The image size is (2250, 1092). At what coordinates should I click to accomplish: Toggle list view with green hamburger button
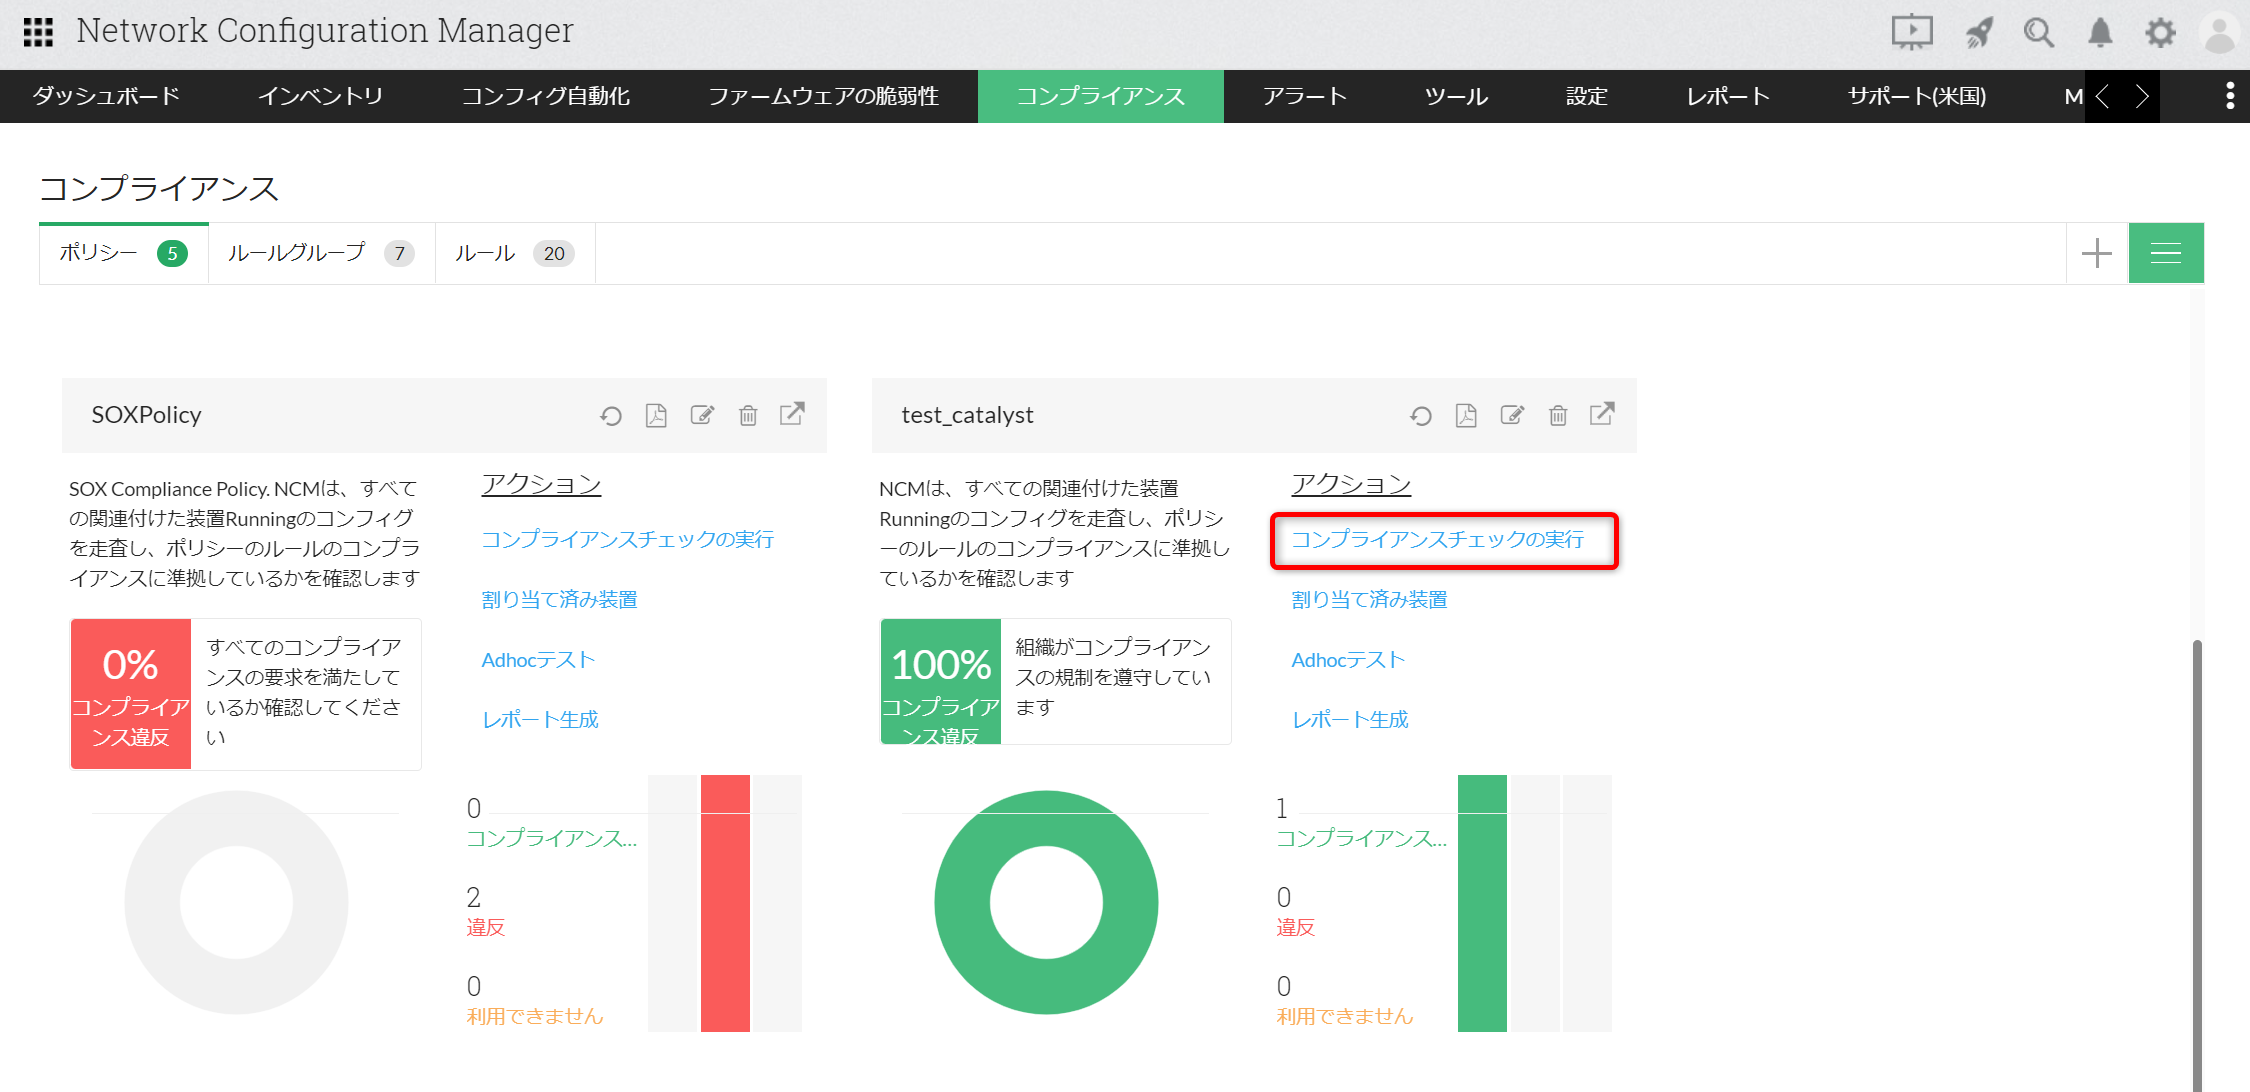[x=2165, y=254]
